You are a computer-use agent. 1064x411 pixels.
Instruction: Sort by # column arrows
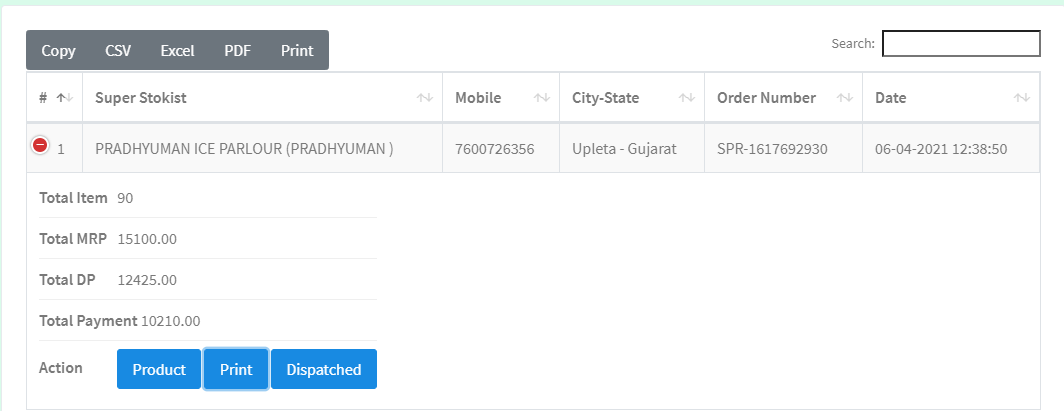pyautogui.click(x=65, y=98)
